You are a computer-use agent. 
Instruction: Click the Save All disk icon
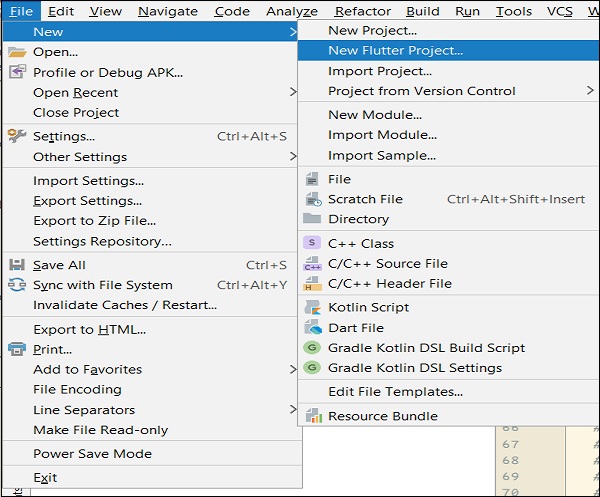click(x=16, y=265)
